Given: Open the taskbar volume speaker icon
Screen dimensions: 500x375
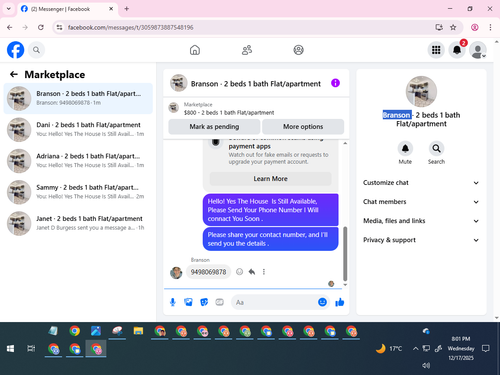Looking at the screenshot, I should [426, 365].
